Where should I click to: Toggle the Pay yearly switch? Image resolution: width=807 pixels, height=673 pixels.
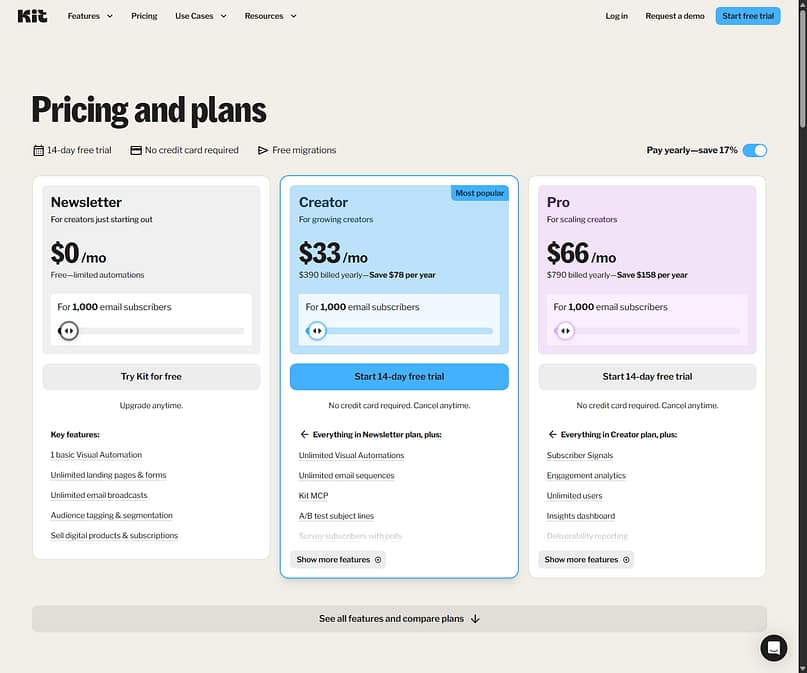pos(755,150)
